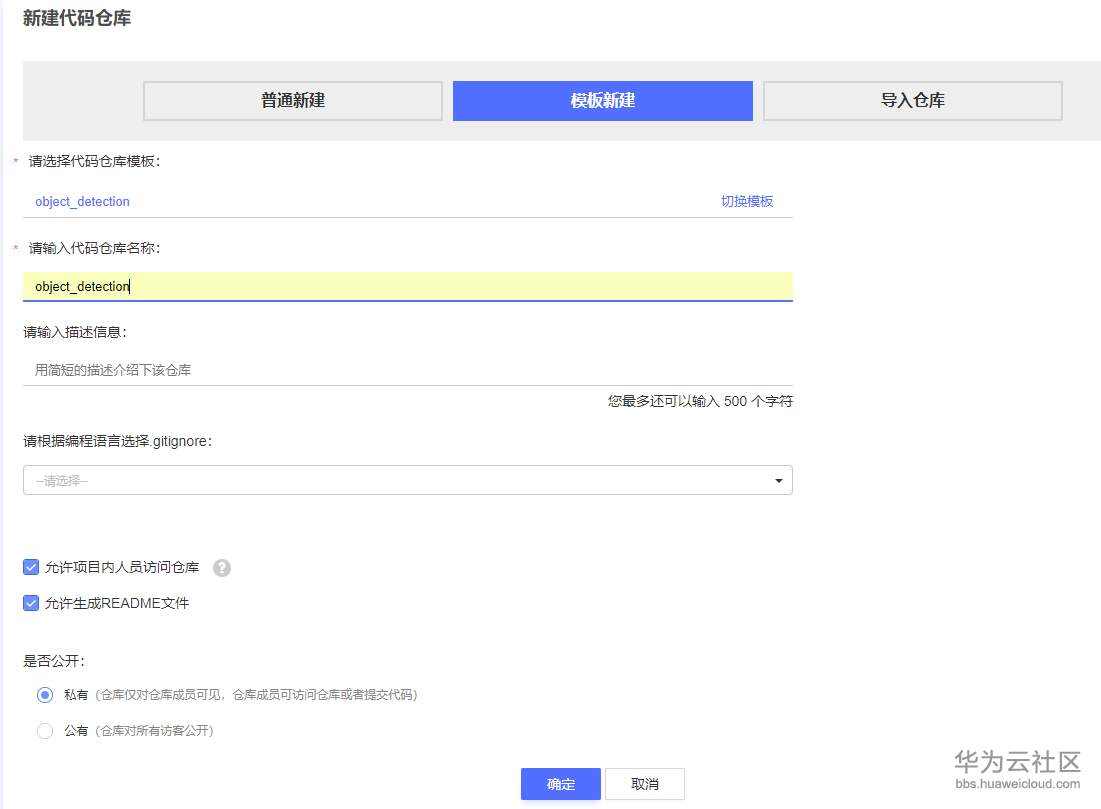The width and height of the screenshot is (1101, 809).
Task: Choose the 公有 visibility radio option
Action: coord(45,731)
